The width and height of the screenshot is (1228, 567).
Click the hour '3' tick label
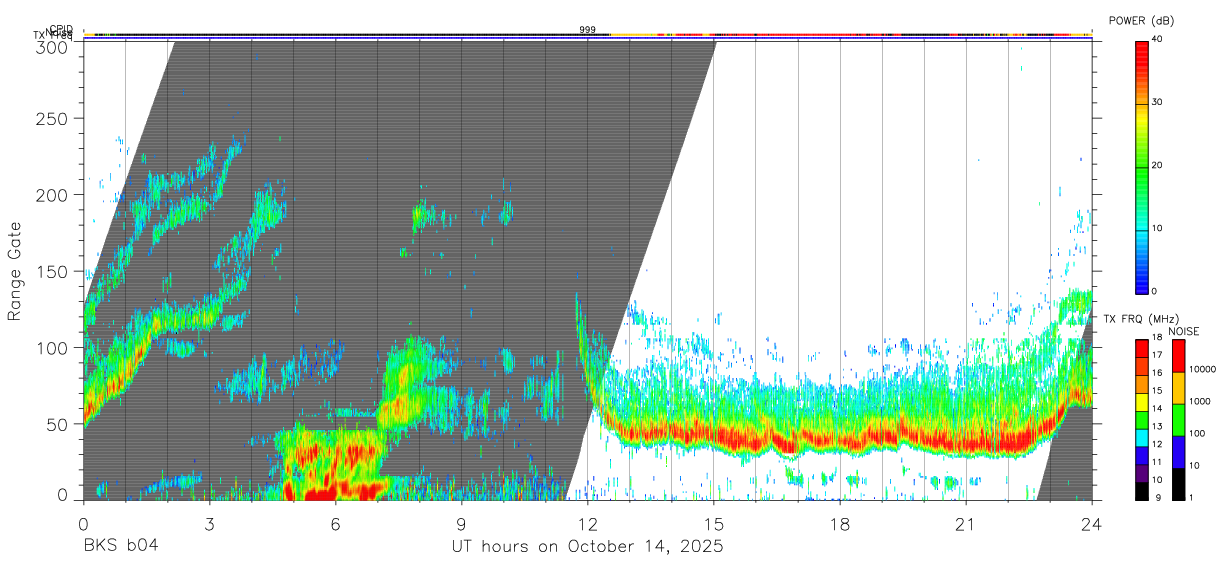click(209, 524)
